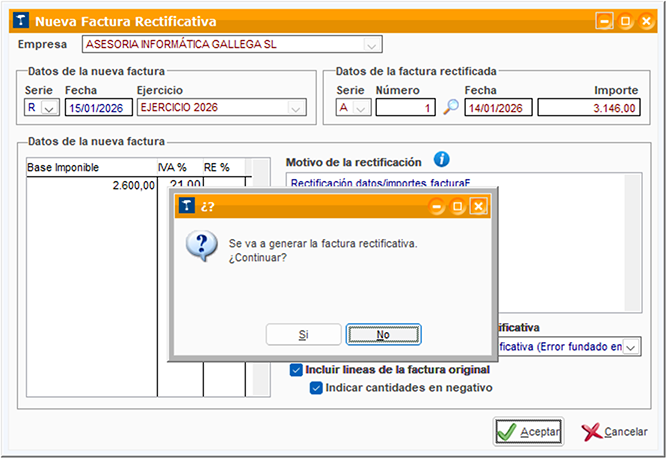Image resolution: width=666 pixels, height=458 pixels.
Task: Select the 2.600,00 base imponible cell
Action: coord(92,185)
